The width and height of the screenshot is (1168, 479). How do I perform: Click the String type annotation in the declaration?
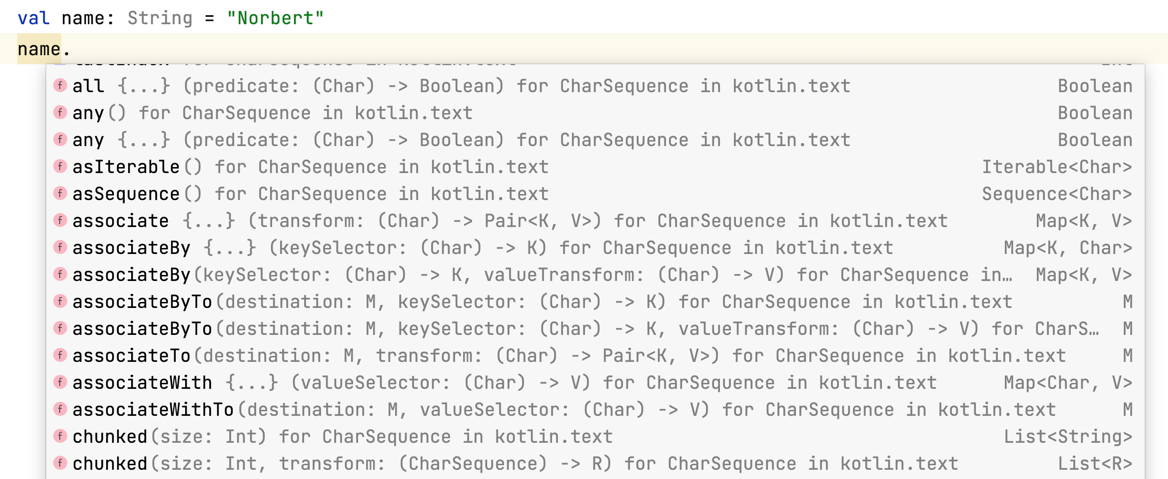[160, 18]
